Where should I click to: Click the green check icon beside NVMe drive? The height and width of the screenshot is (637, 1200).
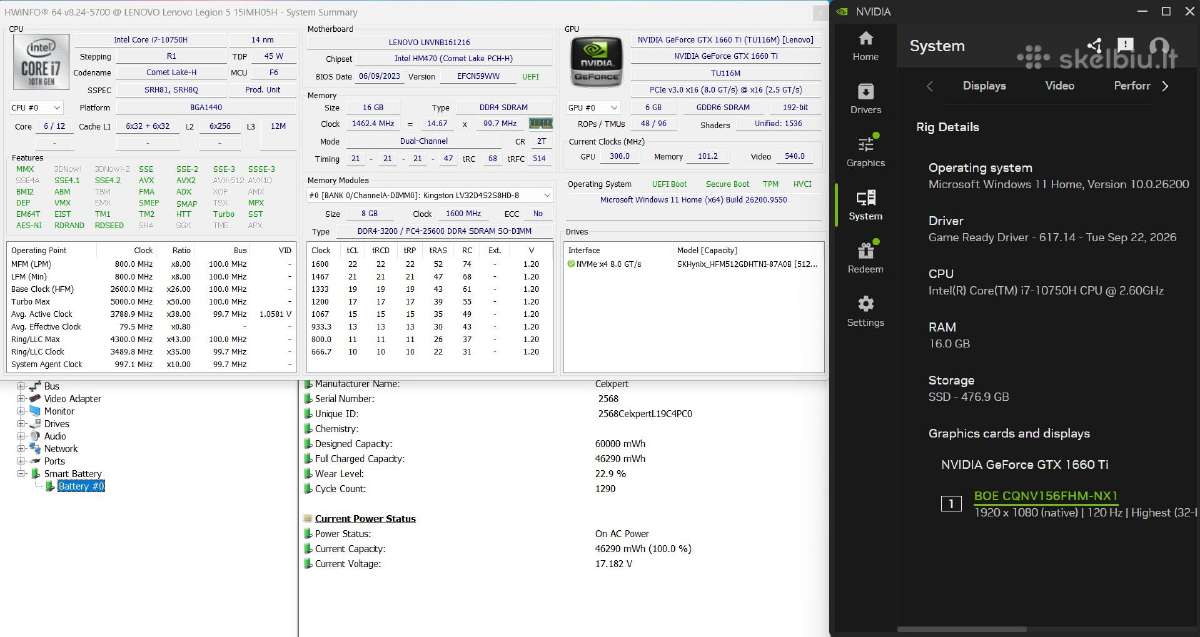click(x=571, y=264)
